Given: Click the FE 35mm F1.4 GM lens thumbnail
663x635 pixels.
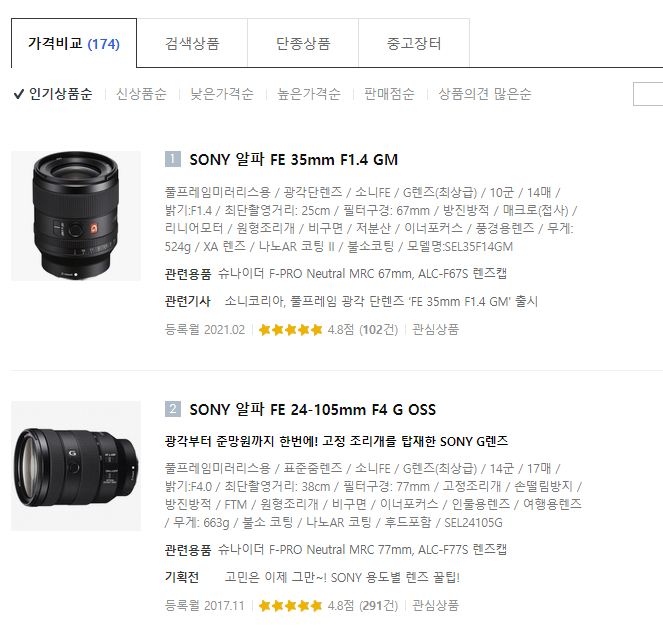Looking at the screenshot, I should pos(76,216).
